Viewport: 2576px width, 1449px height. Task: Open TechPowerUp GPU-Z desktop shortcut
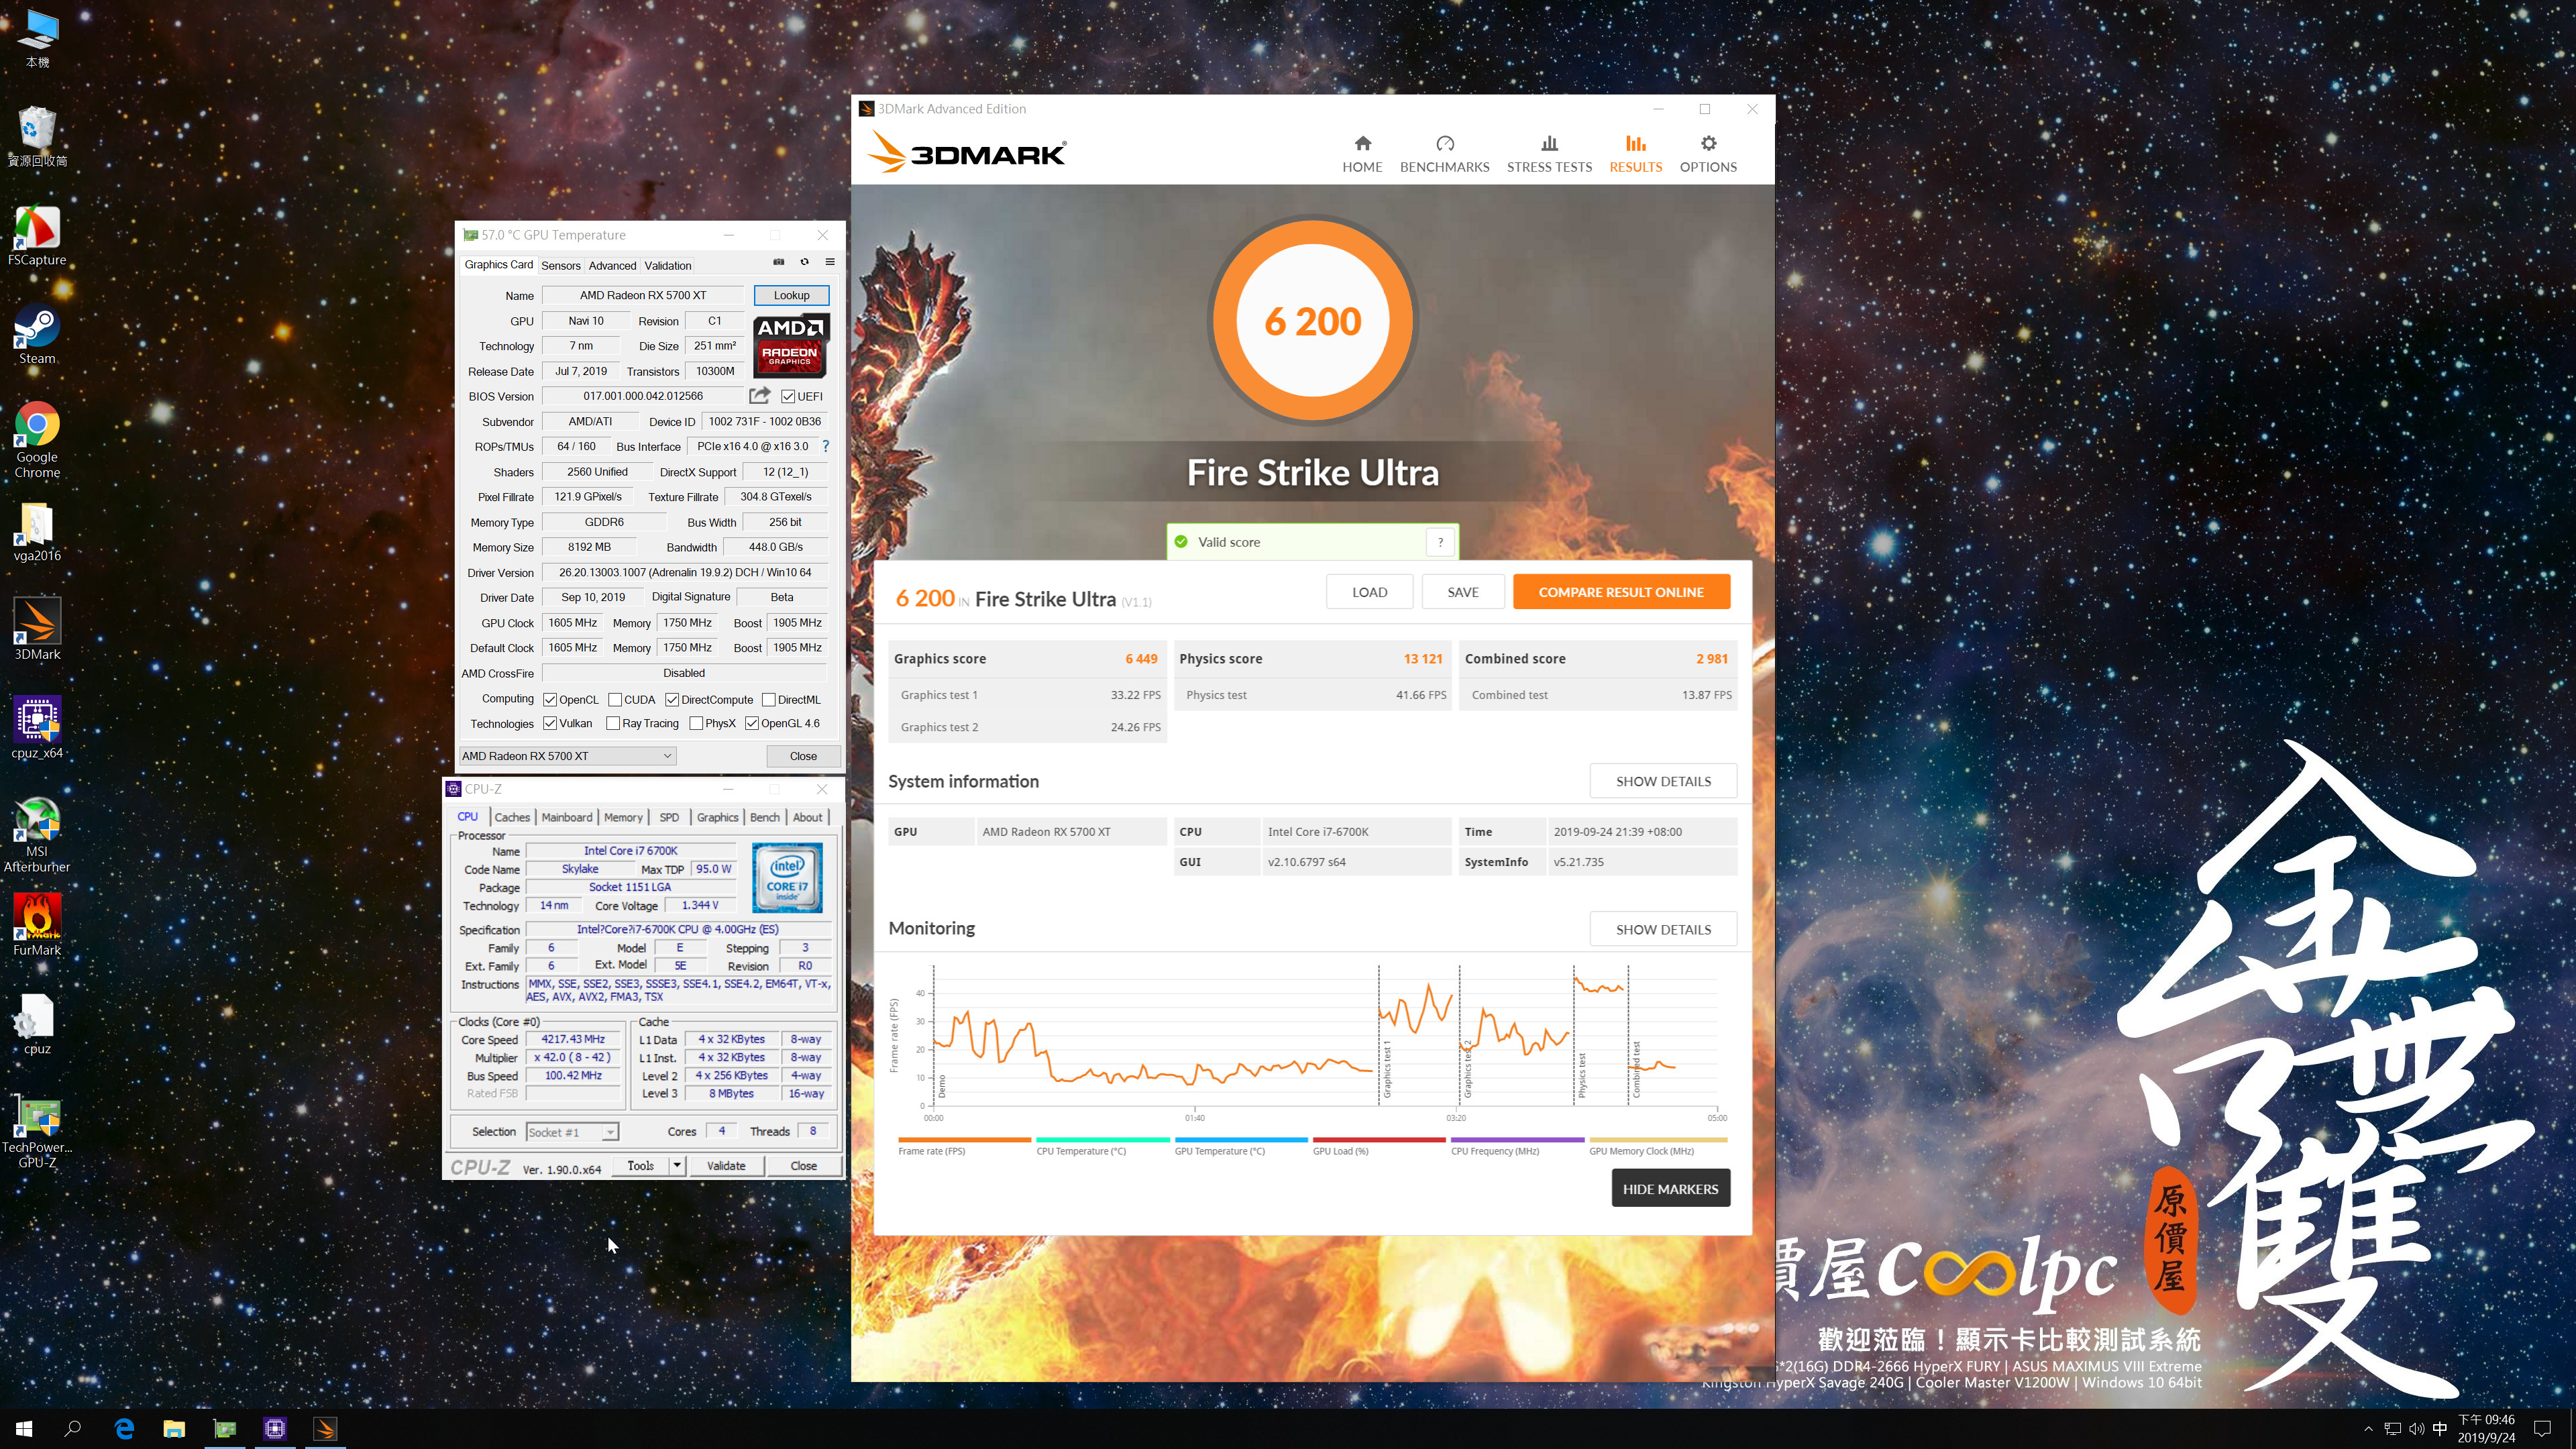tap(37, 1132)
